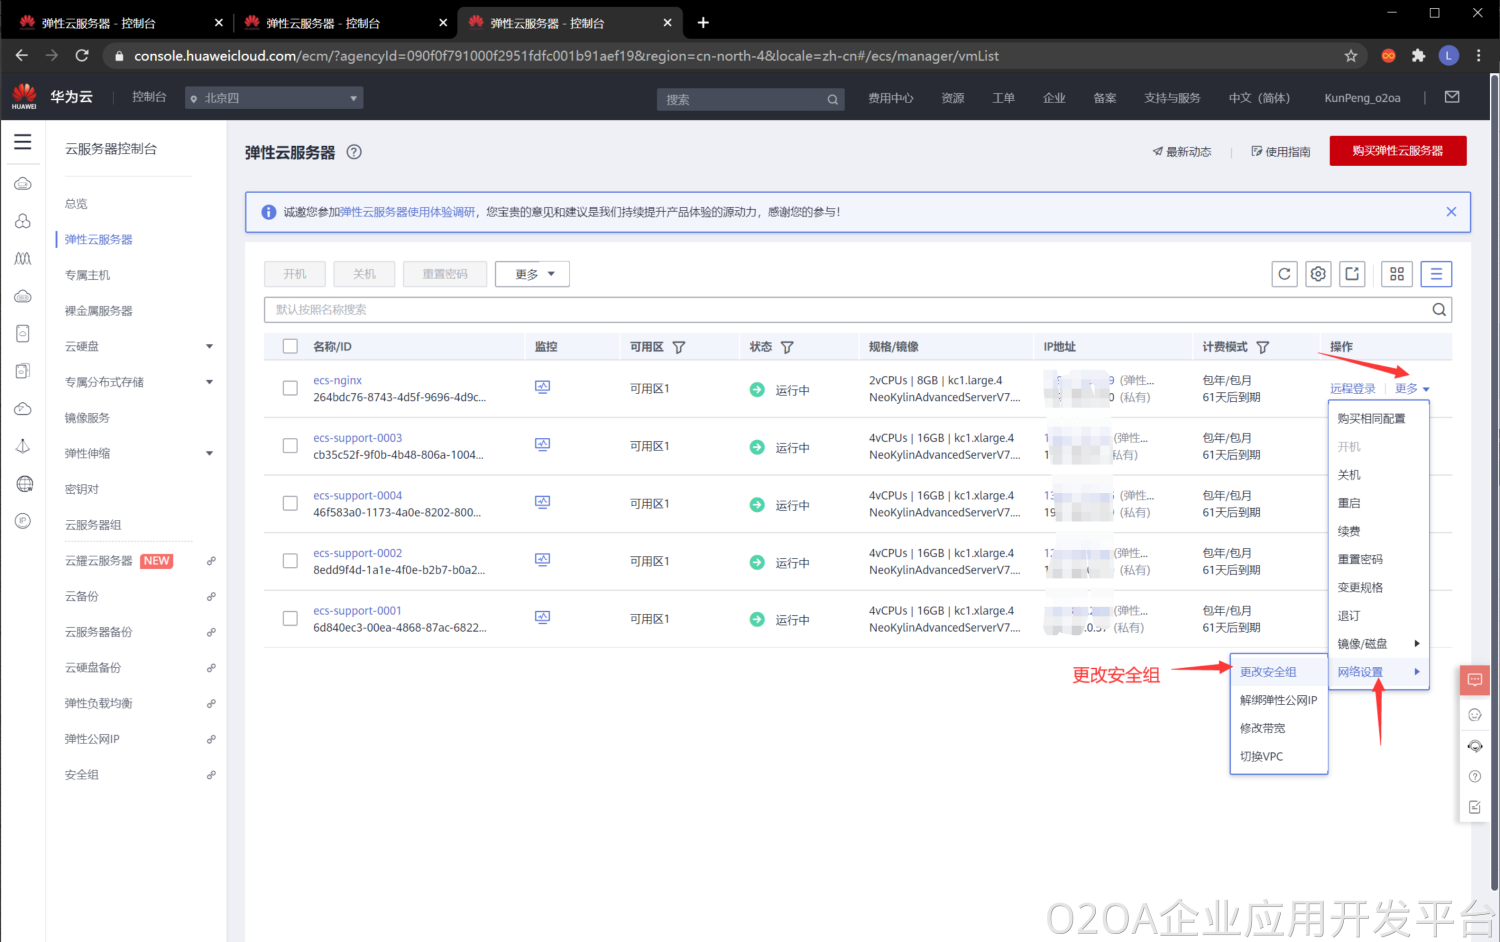Open browser extensions puzzle icon
This screenshot has width=1500, height=942.
[1418, 56]
